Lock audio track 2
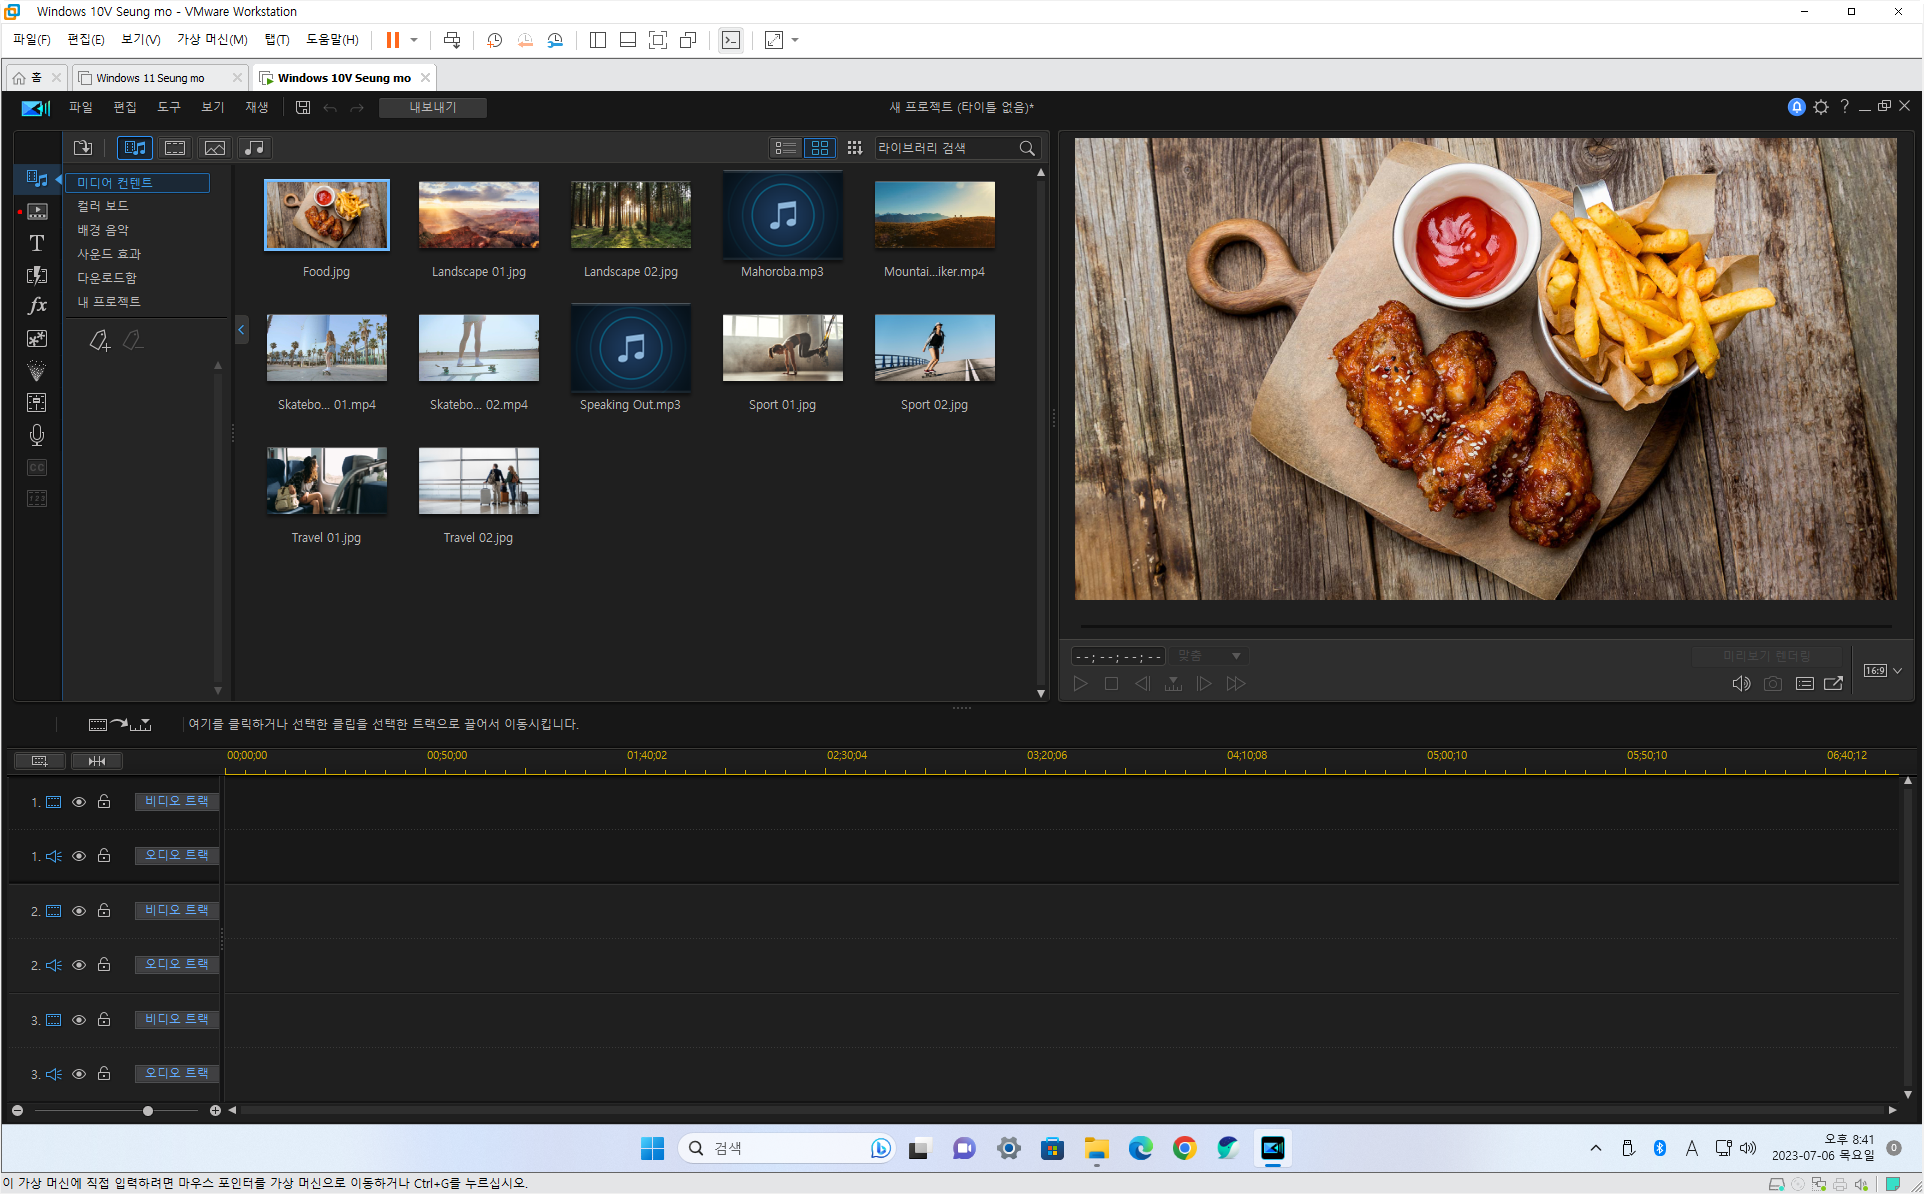Screen dimensions: 1924x1194 tap(104, 965)
